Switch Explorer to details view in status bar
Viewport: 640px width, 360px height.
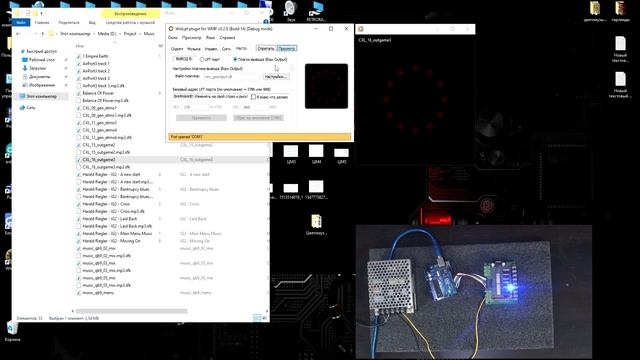(256, 318)
